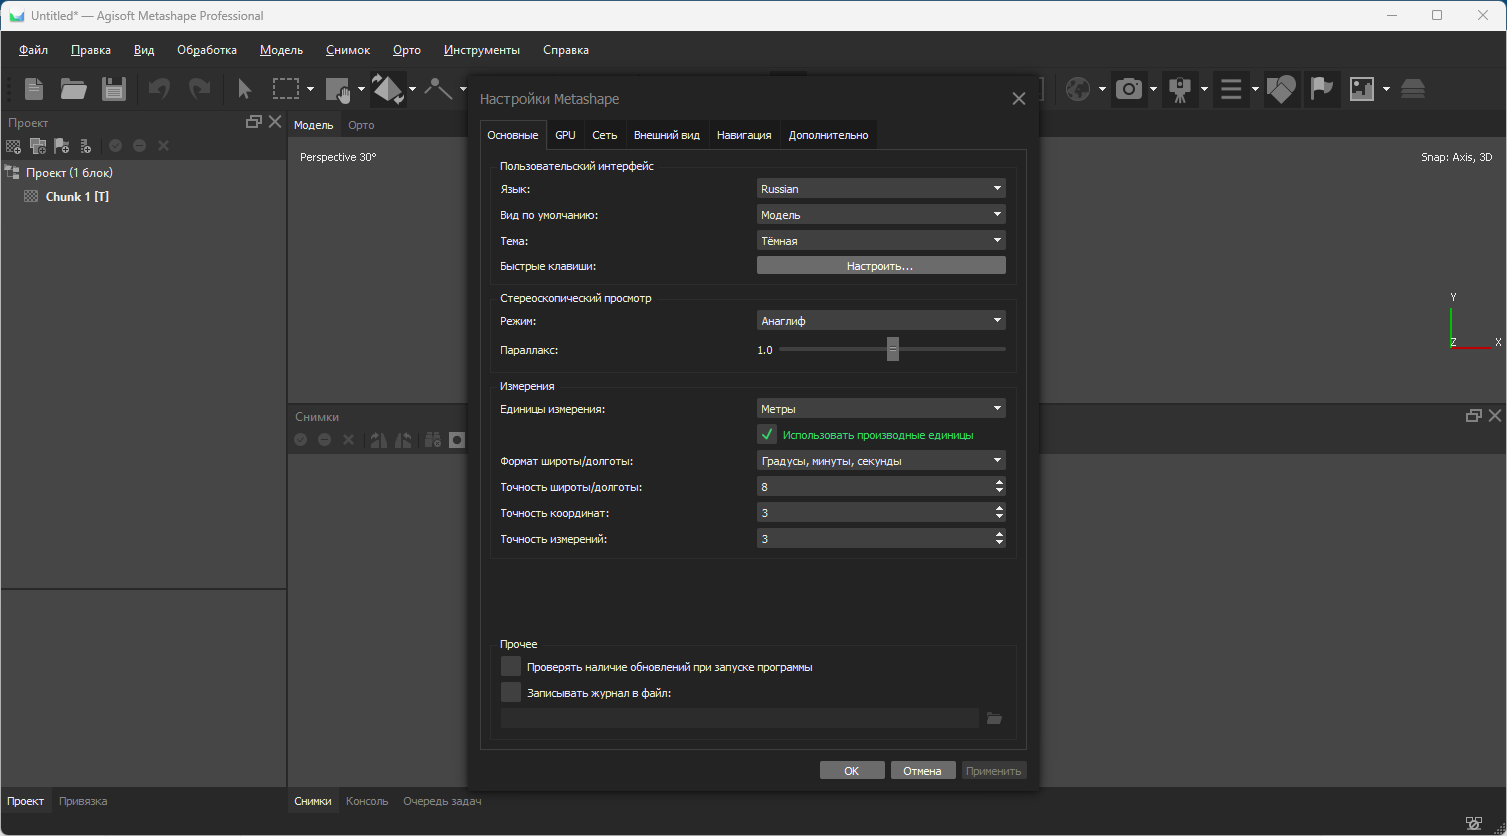Image resolution: width=1507 pixels, height=836 pixels.
Task: Click the 'Параллакс' slider handle
Action: pos(893,349)
